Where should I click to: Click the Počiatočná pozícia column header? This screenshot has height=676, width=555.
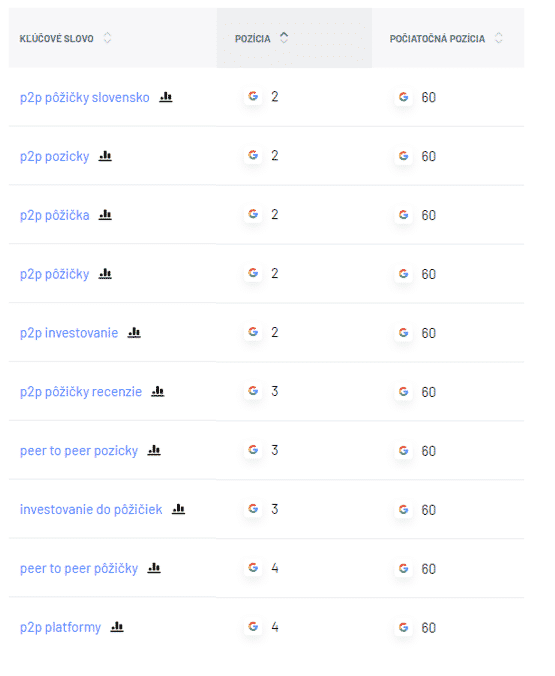tap(437, 39)
